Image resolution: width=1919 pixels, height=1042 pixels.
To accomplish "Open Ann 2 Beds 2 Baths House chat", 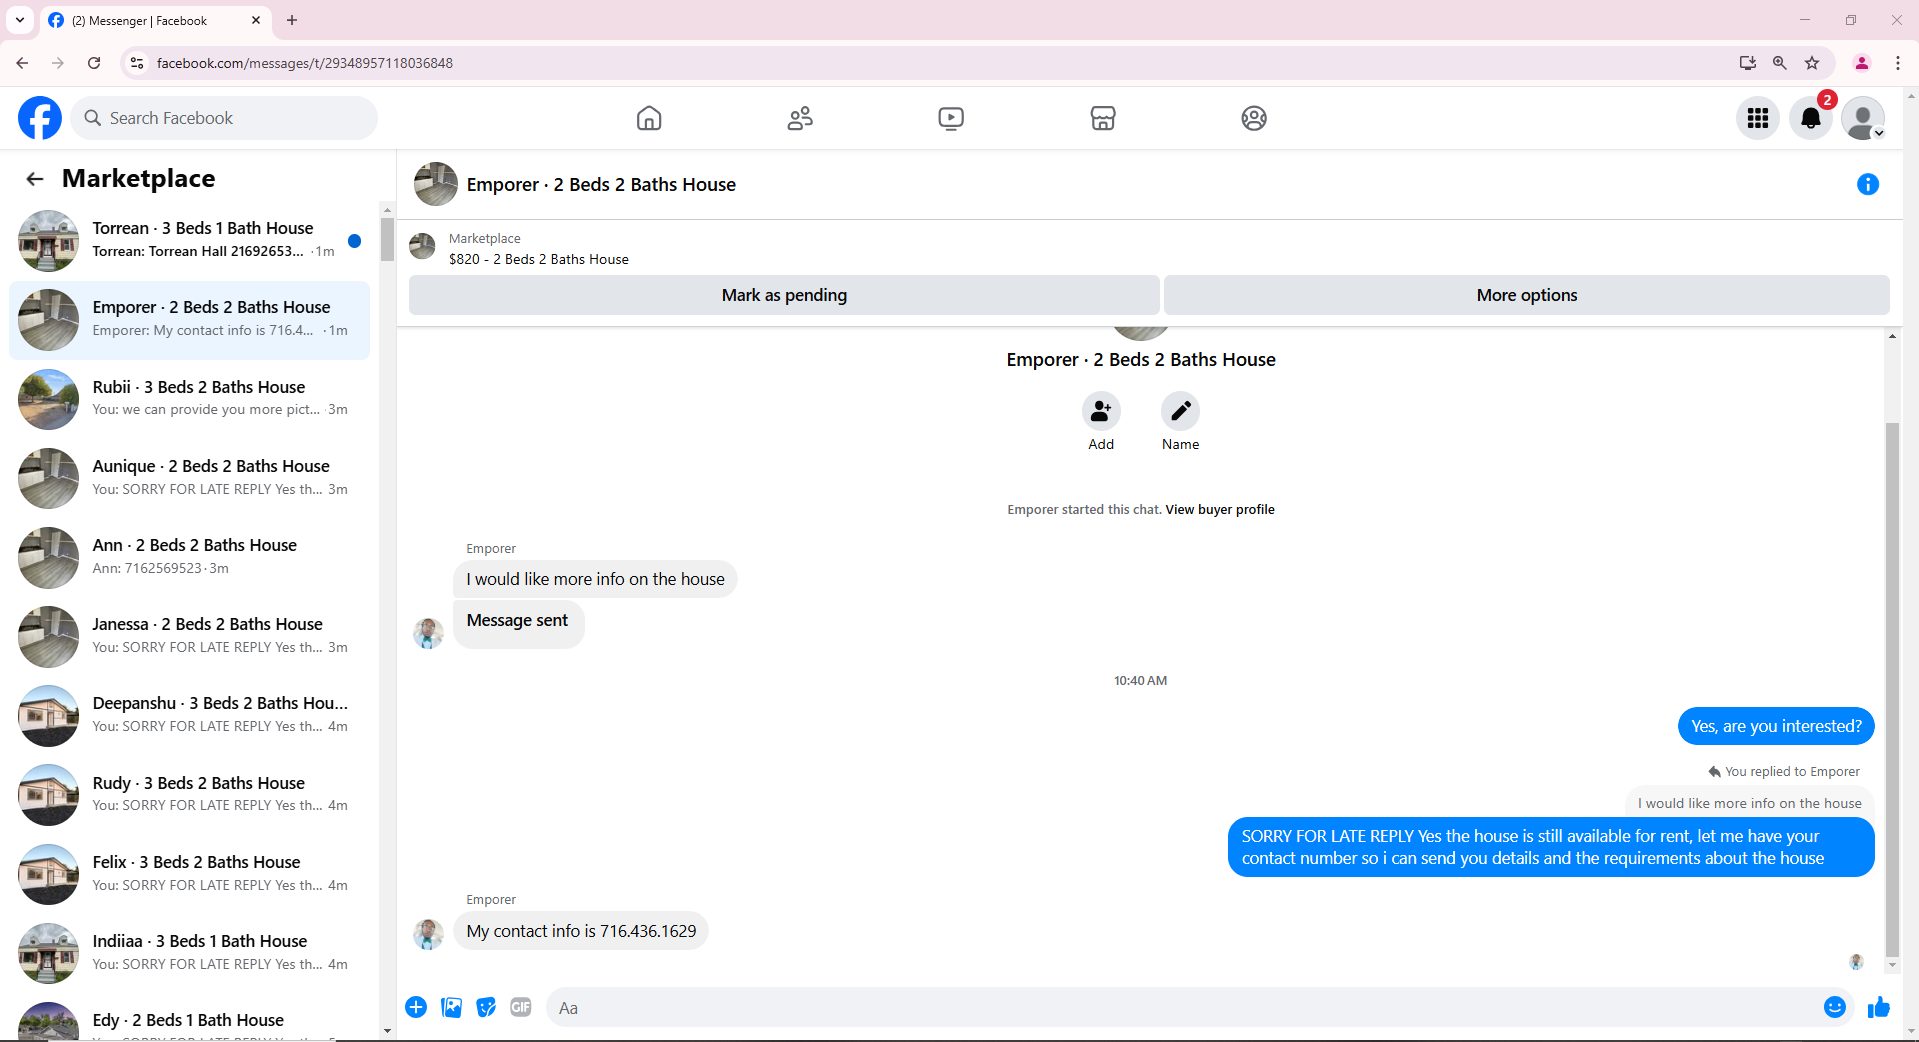I will [190, 557].
